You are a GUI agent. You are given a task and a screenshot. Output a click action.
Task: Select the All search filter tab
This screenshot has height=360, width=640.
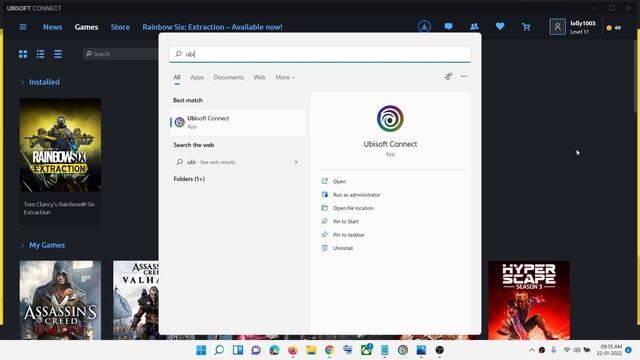pos(177,77)
